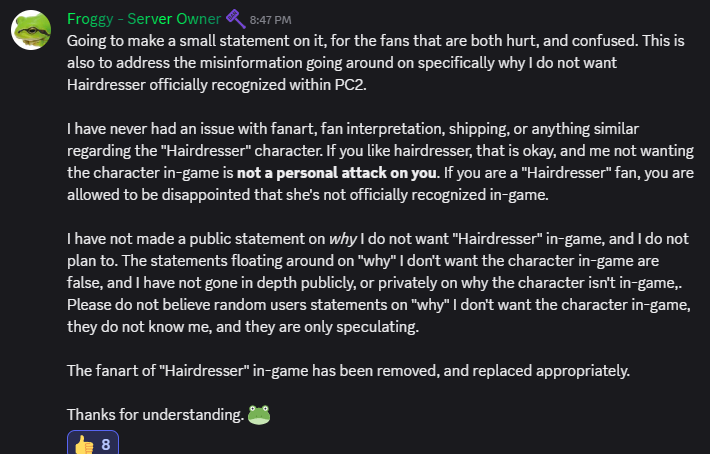This screenshot has width=710, height=454.
Task: Click the thumbs-up emoji in the reaction
Action: point(83,441)
